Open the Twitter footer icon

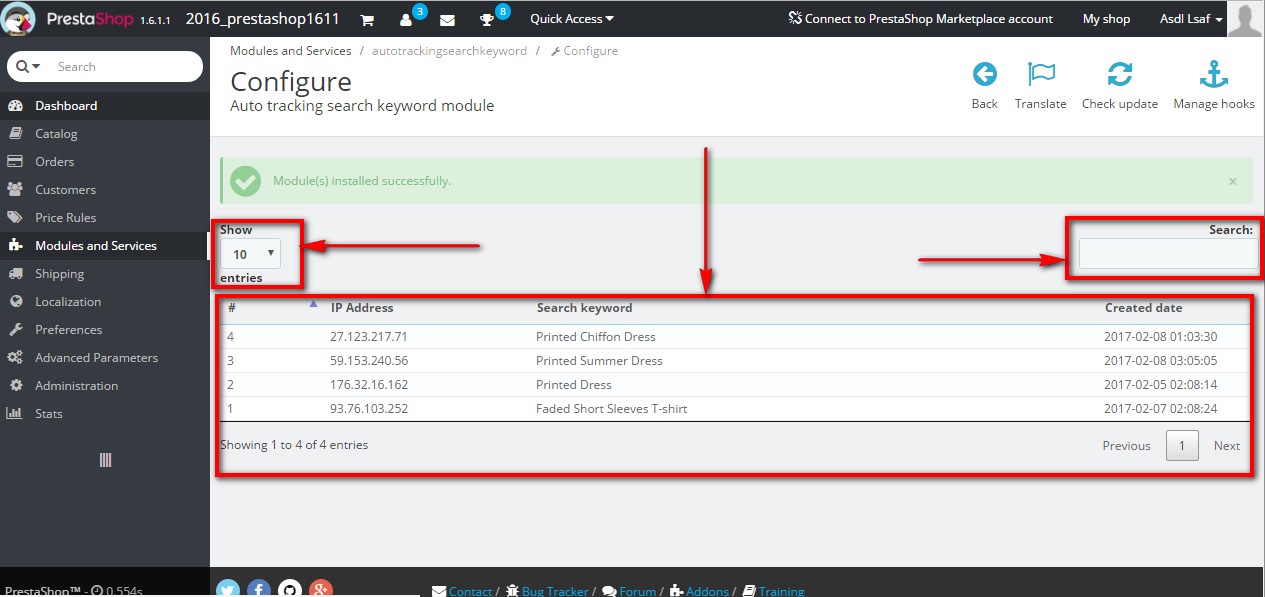point(229,589)
